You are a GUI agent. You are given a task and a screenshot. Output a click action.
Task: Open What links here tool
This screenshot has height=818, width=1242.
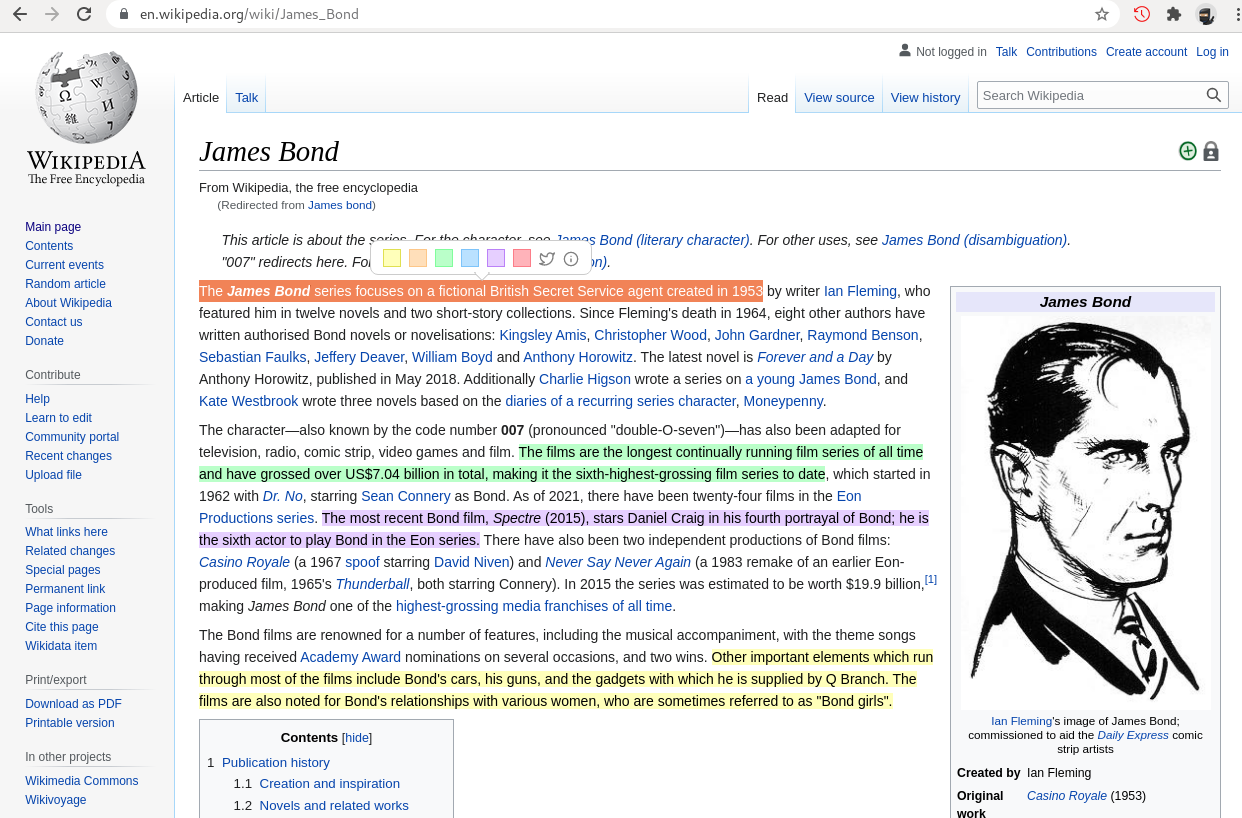(66, 532)
